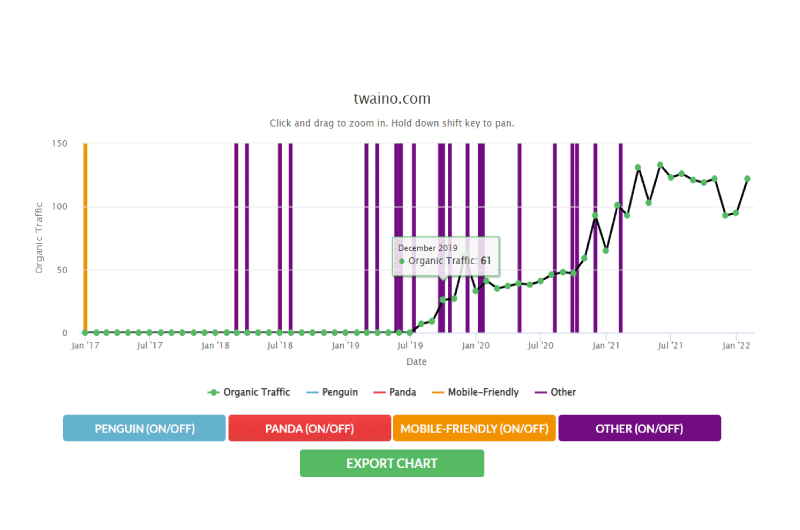Click the 100 y-axis value

click(59, 207)
